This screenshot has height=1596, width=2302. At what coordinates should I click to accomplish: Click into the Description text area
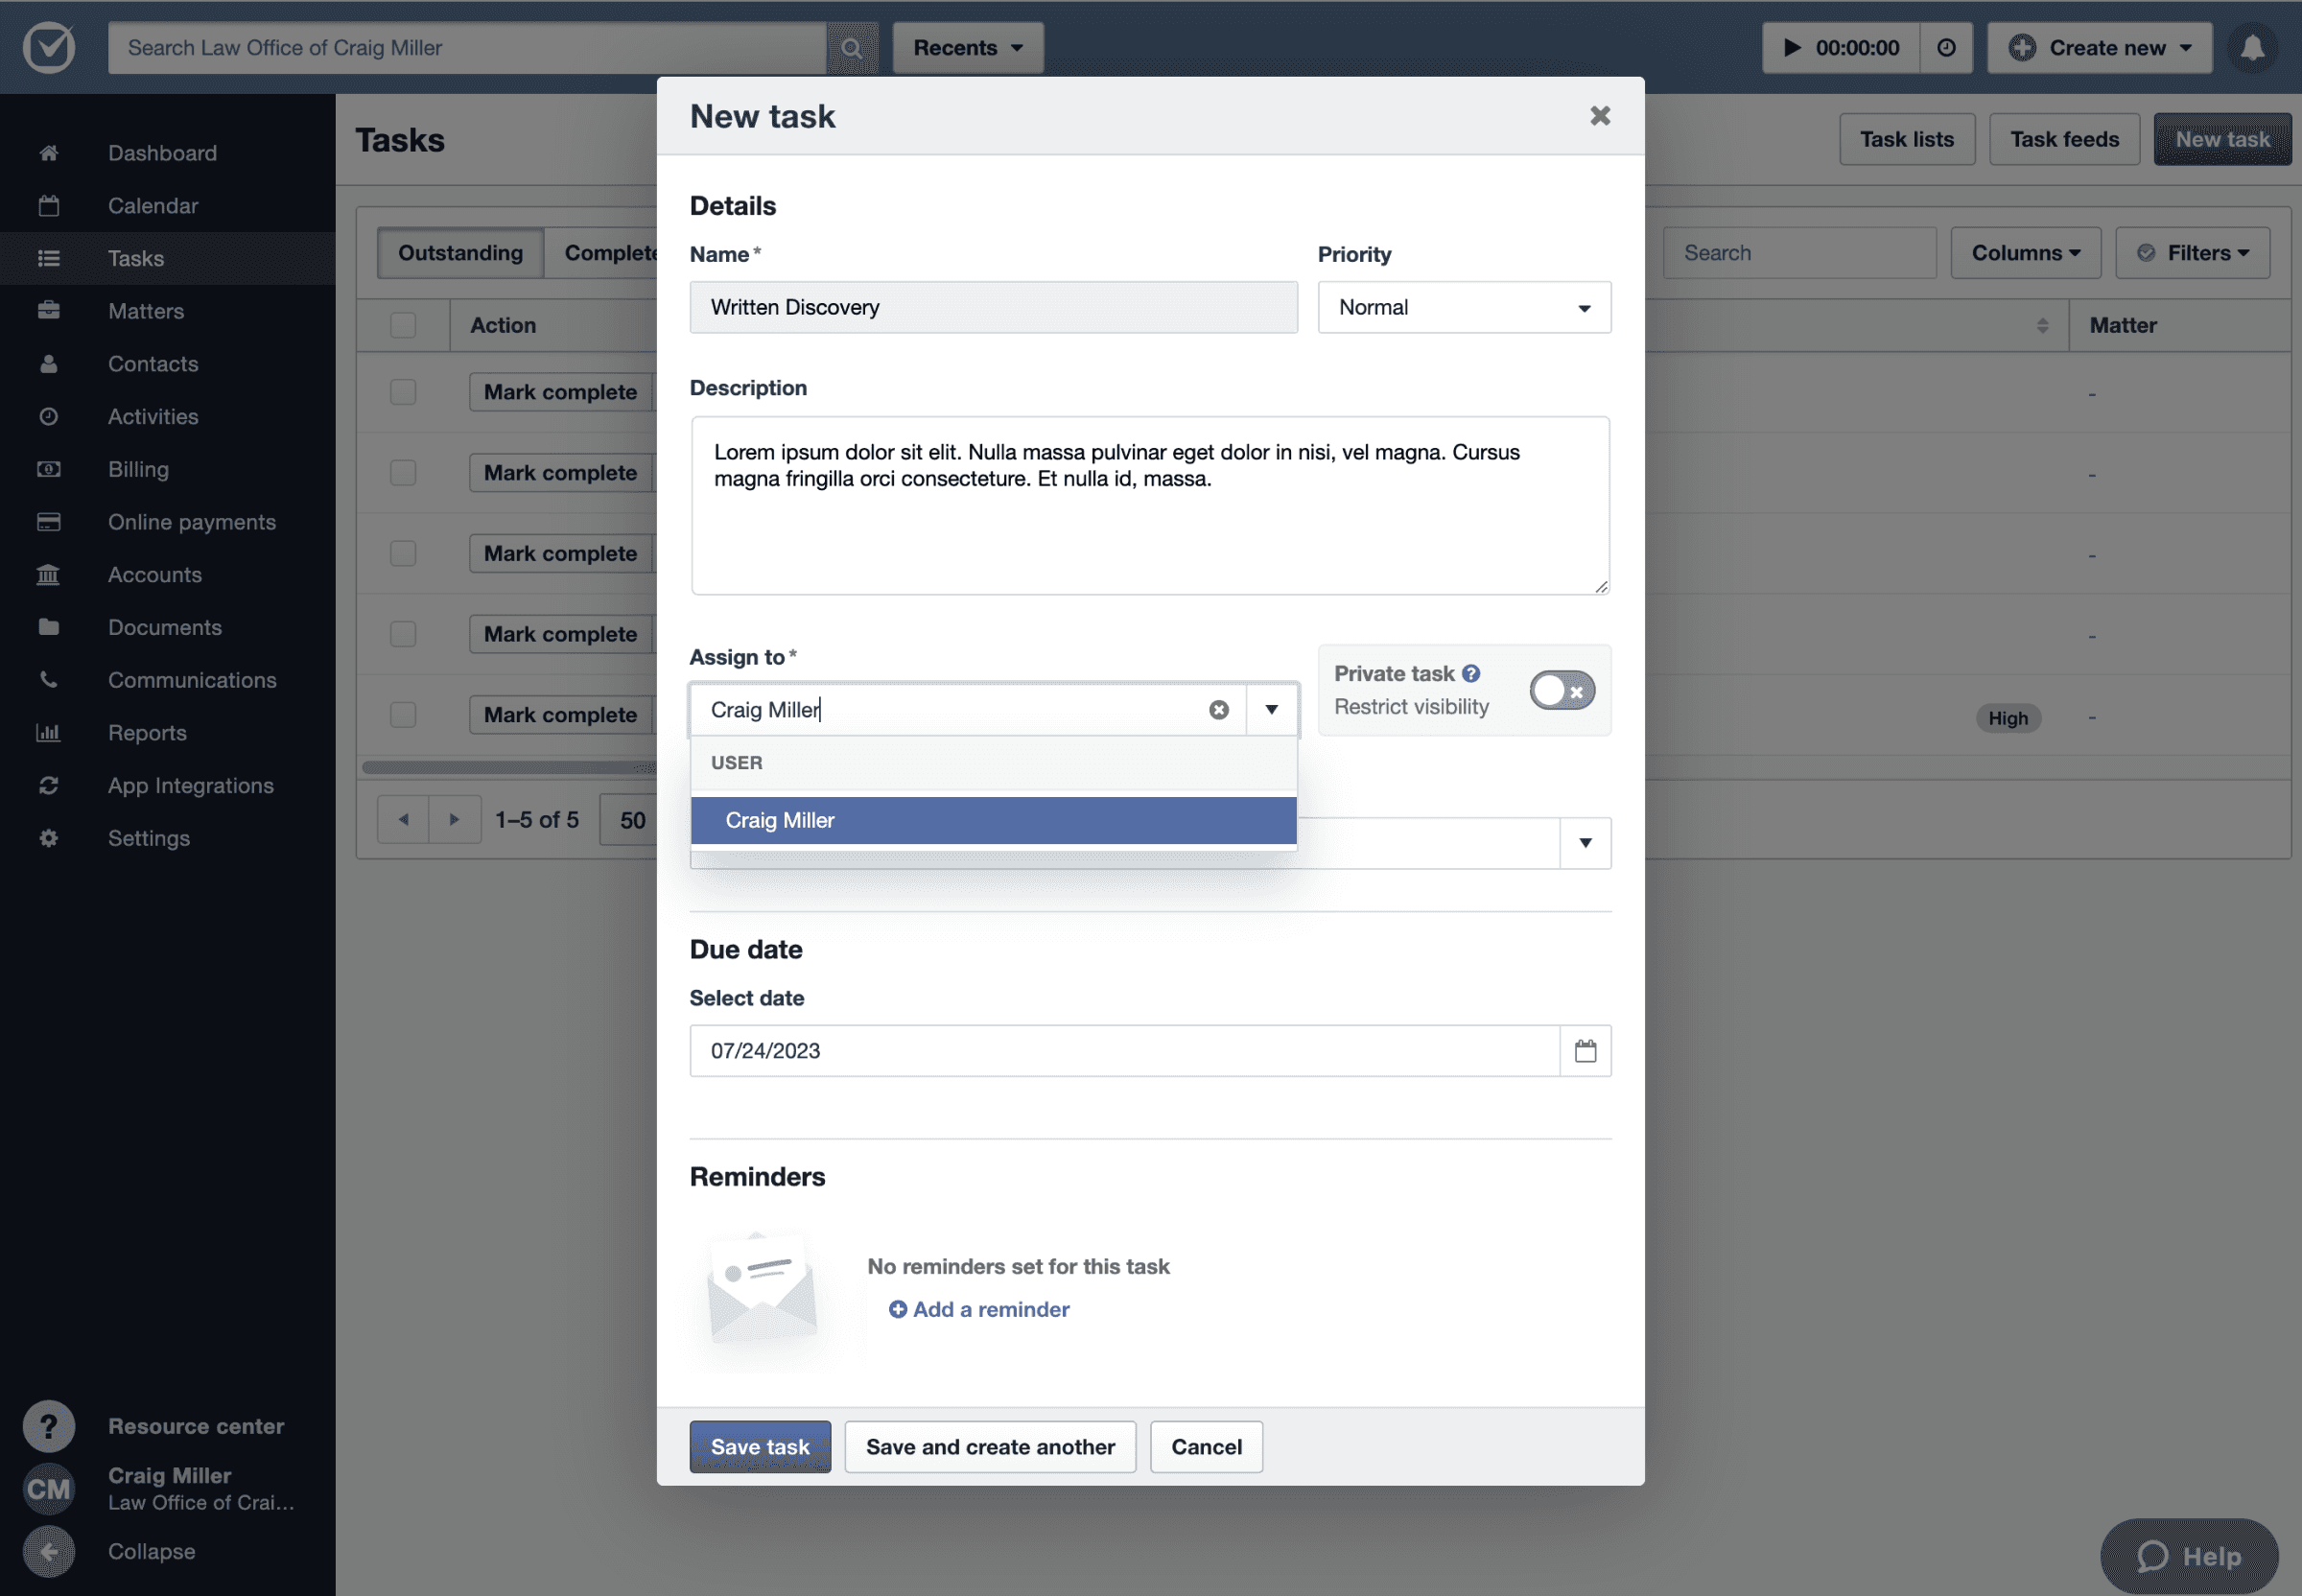tap(1149, 506)
